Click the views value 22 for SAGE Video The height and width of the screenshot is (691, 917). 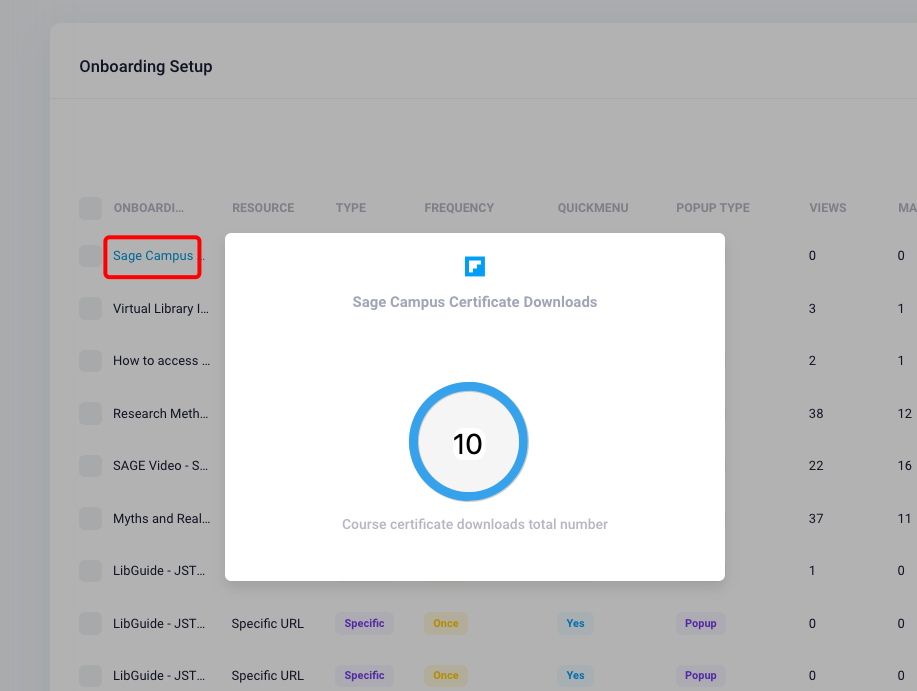tap(816, 466)
